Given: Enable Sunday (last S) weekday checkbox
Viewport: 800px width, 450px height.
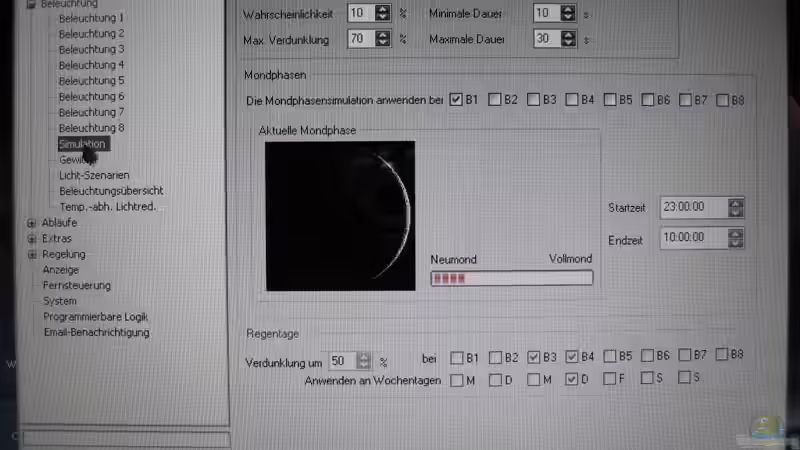Looking at the screenshot, I should [x=684, y=378].
